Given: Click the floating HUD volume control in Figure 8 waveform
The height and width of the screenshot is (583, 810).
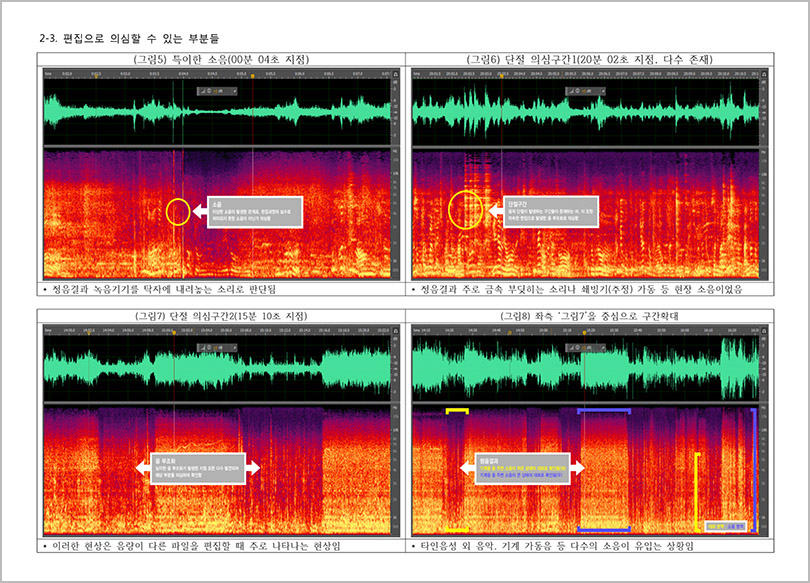Looking at the screenshot, I should coord(585,346).
